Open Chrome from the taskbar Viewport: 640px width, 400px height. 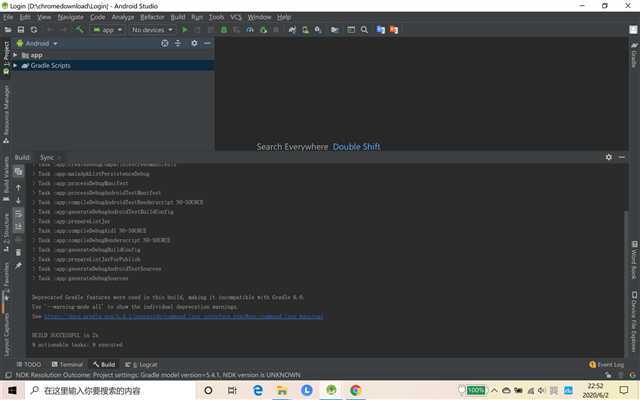(x=356, y=391)
